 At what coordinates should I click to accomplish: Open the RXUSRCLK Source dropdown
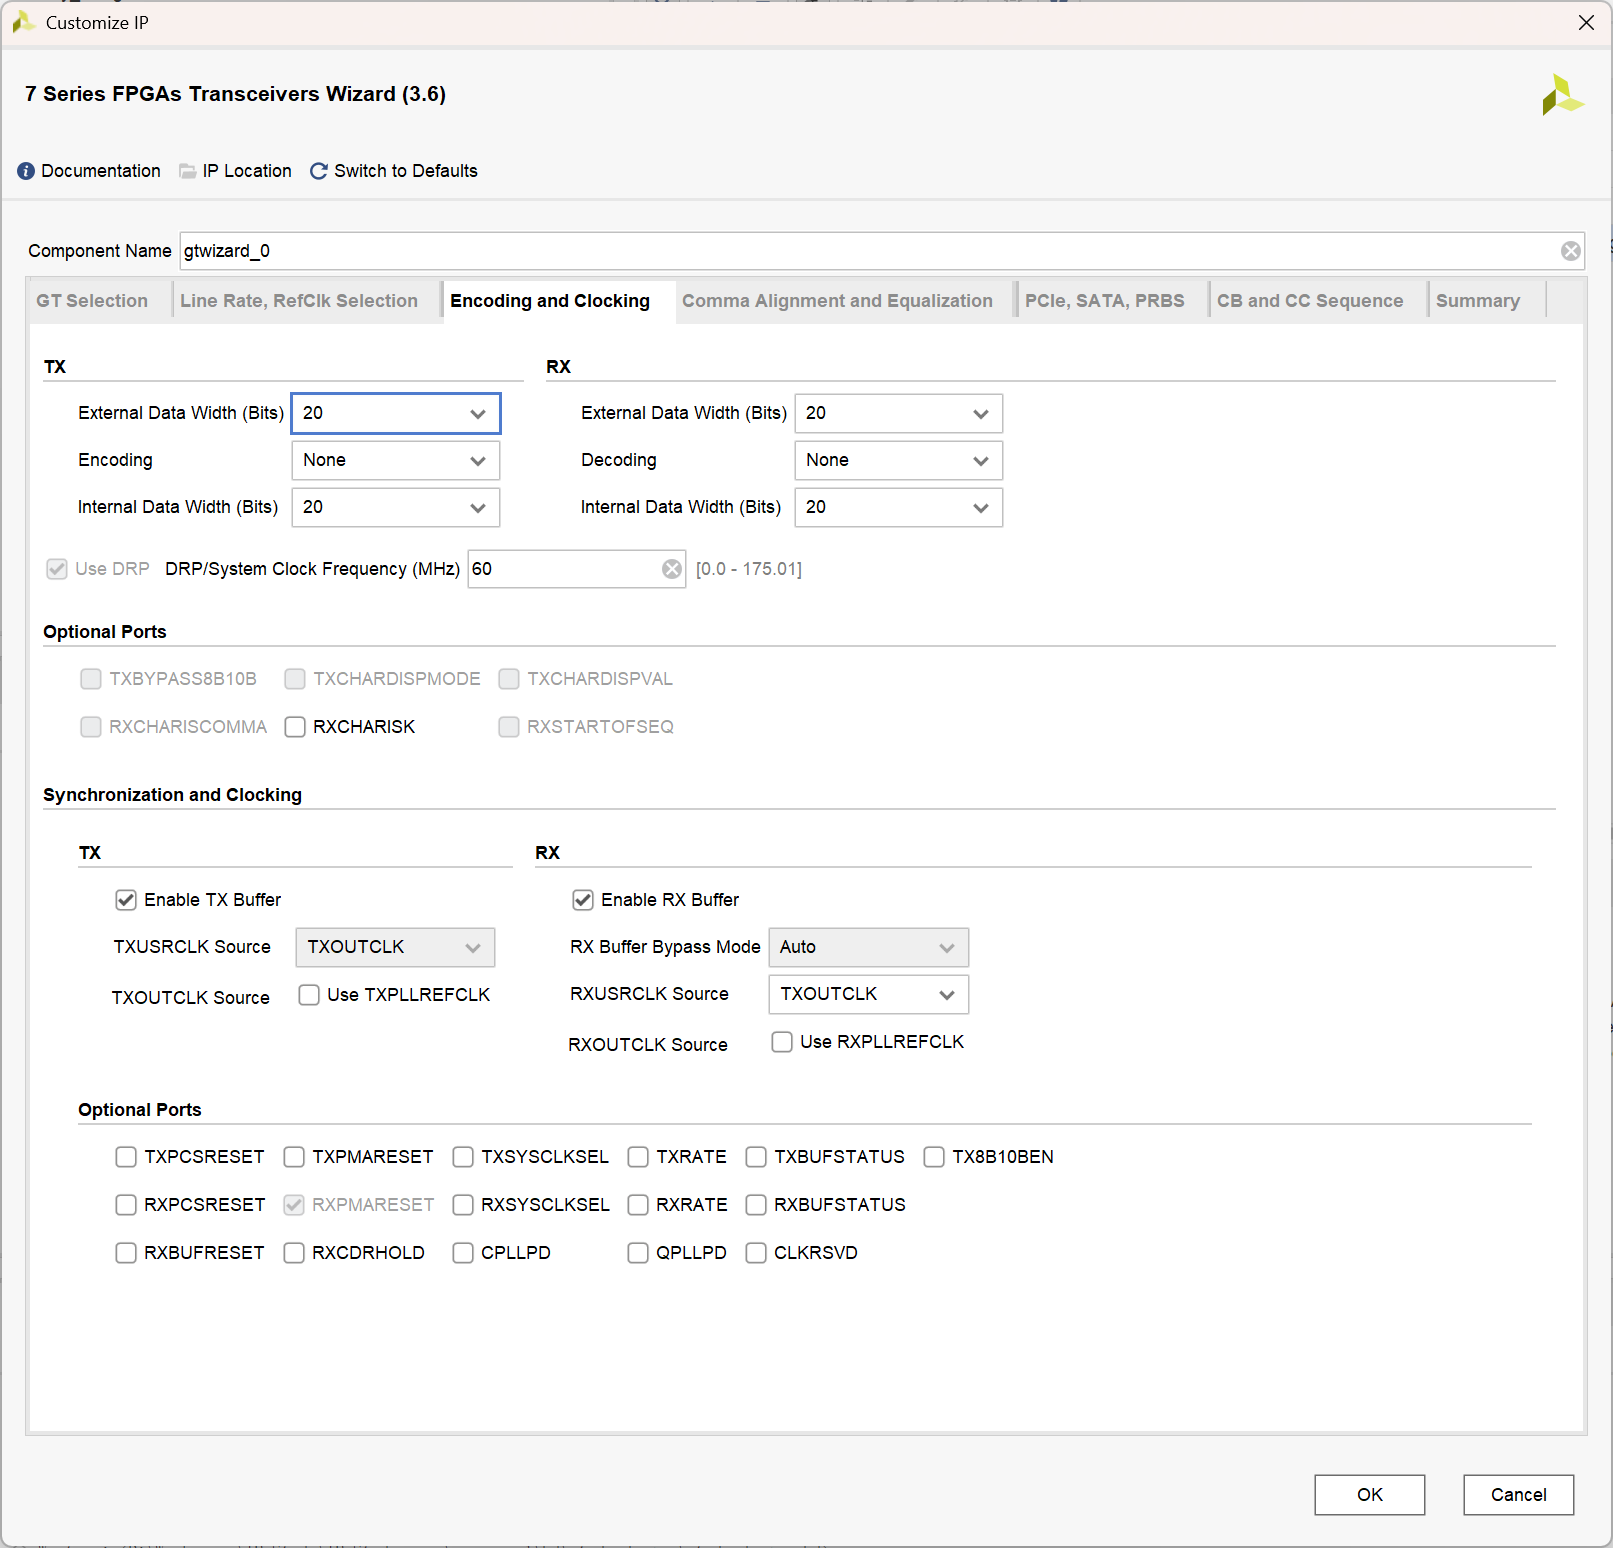[869, 994]
